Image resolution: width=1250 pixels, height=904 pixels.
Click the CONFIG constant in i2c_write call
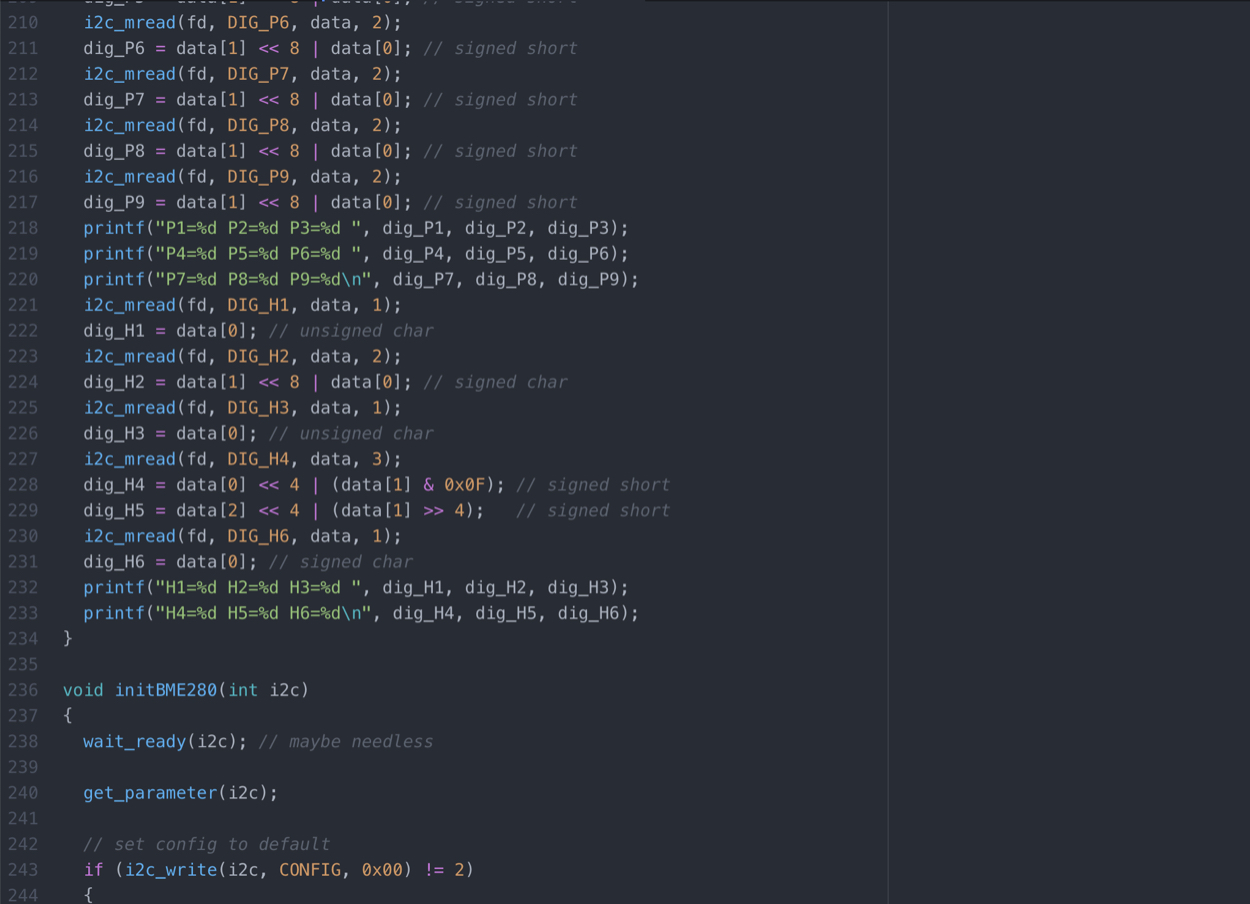310,870
